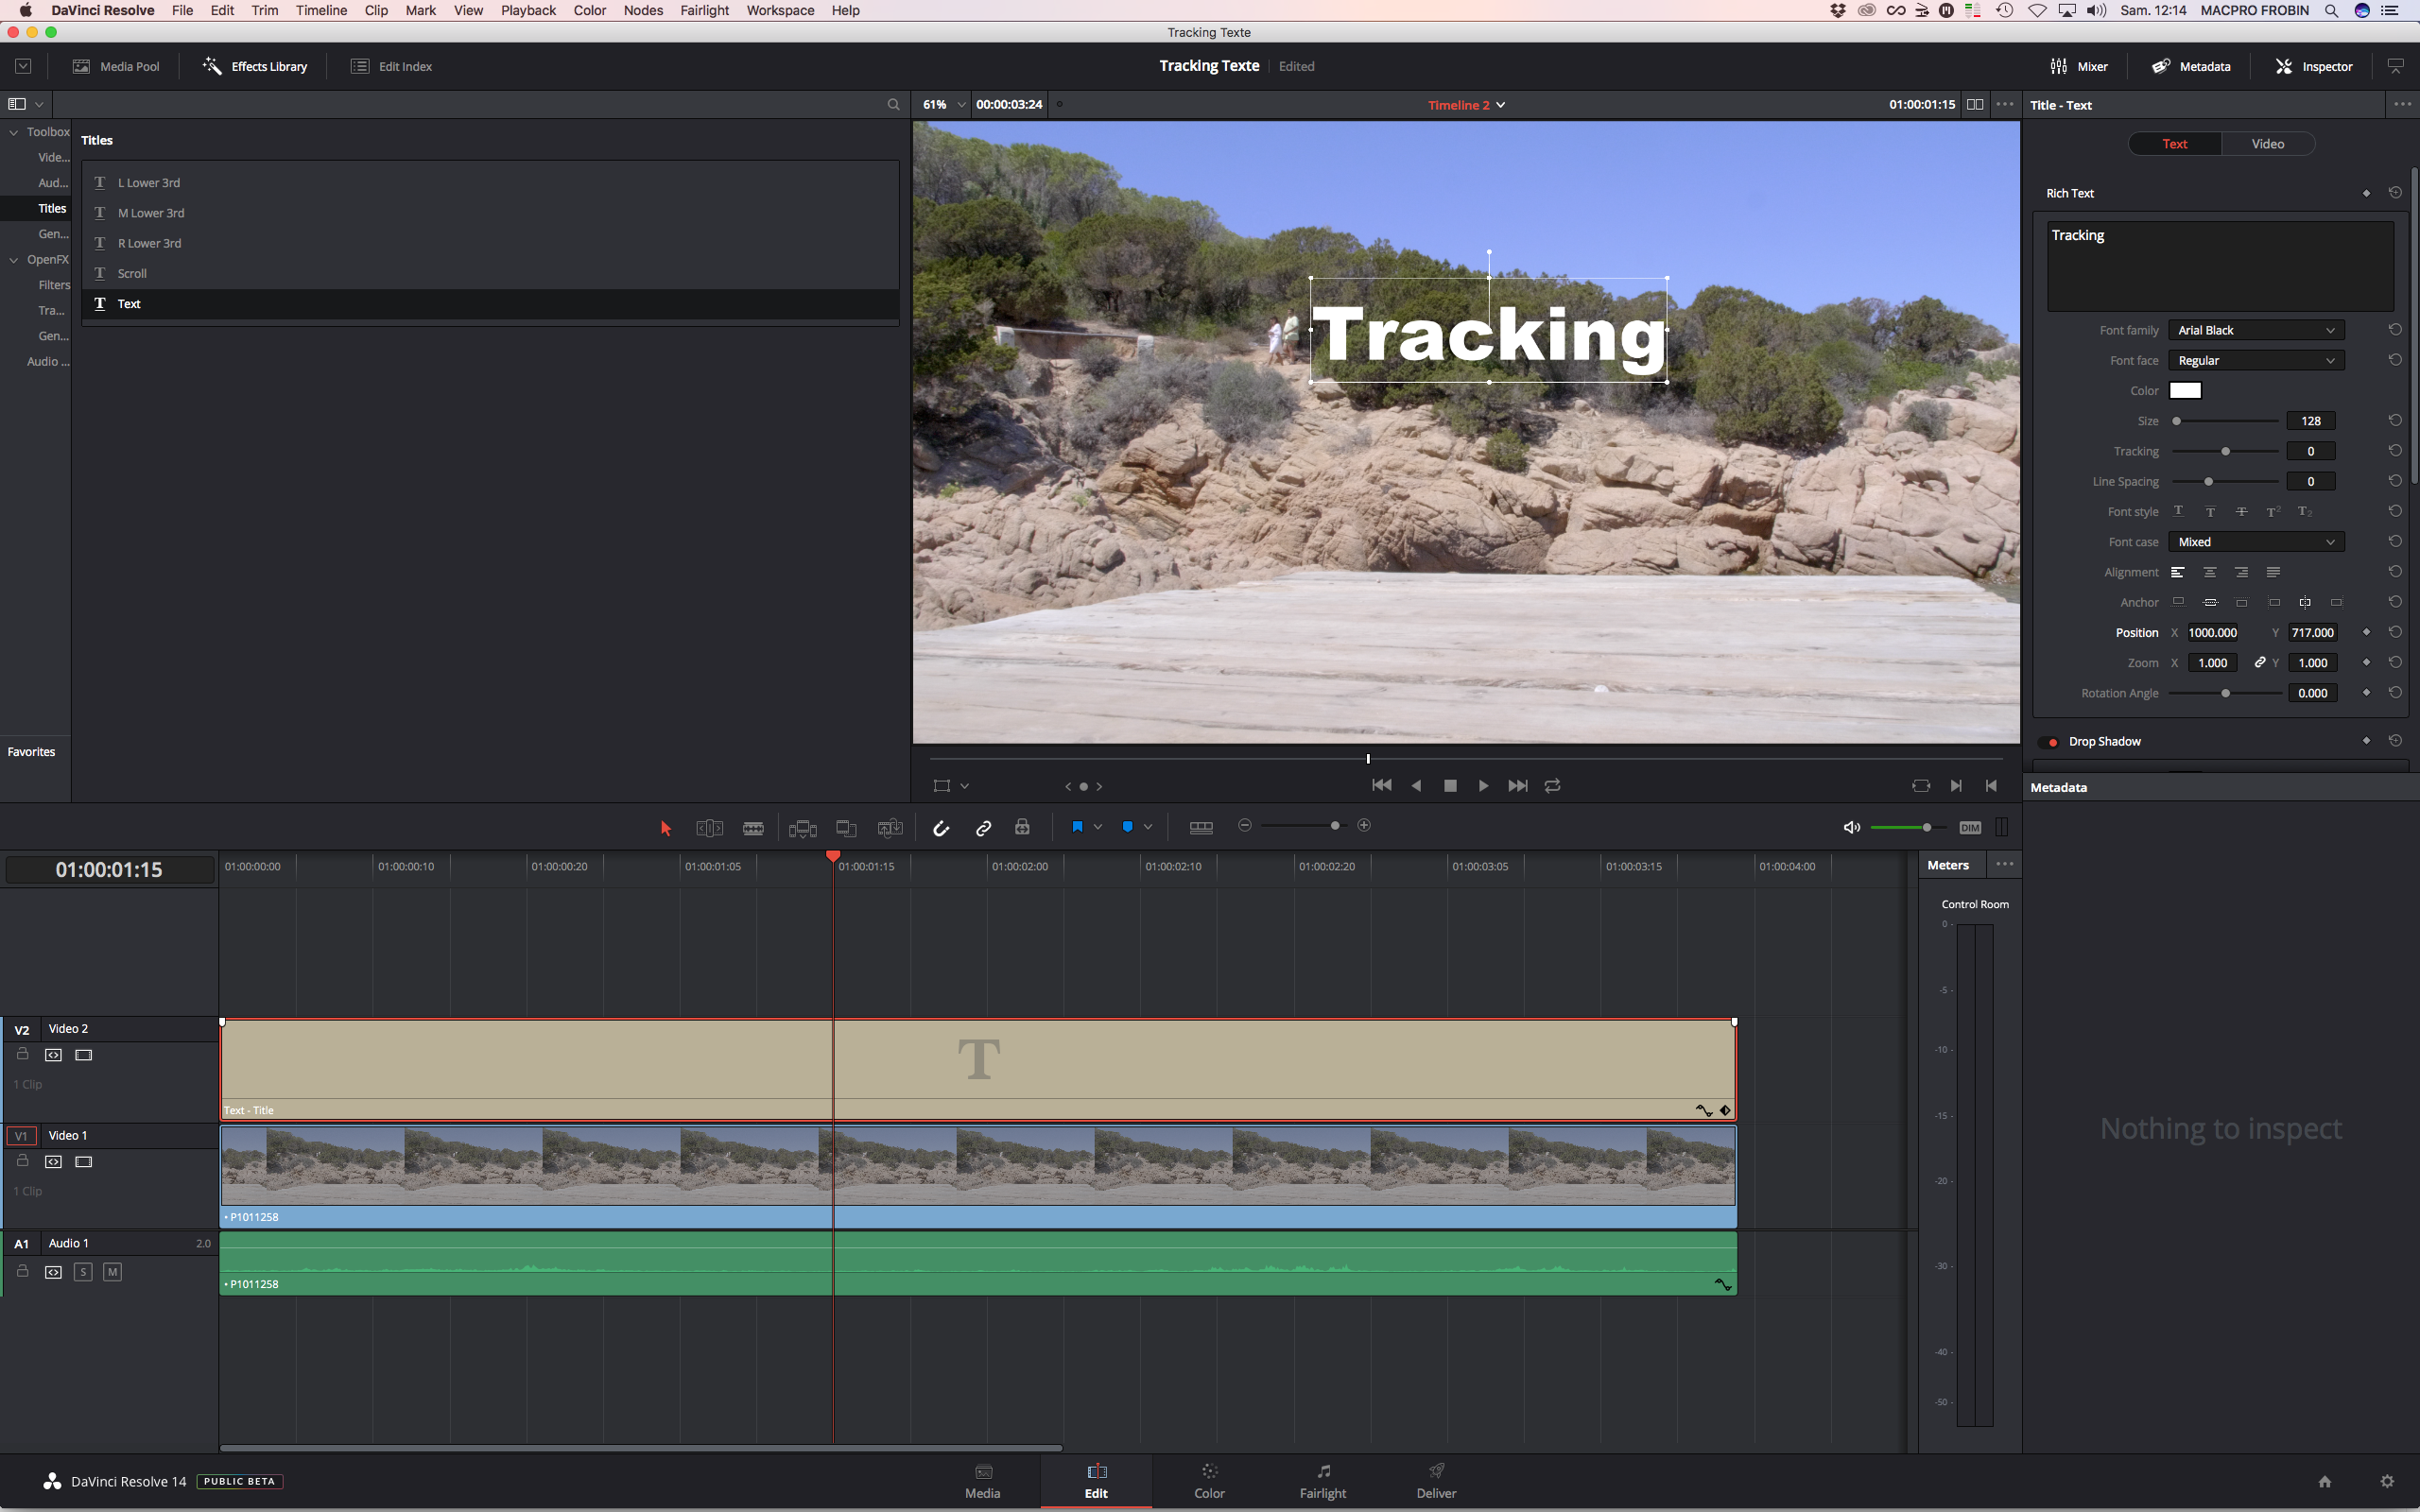The height and width of the screenshot is (1512, 2420).
Task: Enable the snapping magnet icon
Action: click(x=940, y=828)
